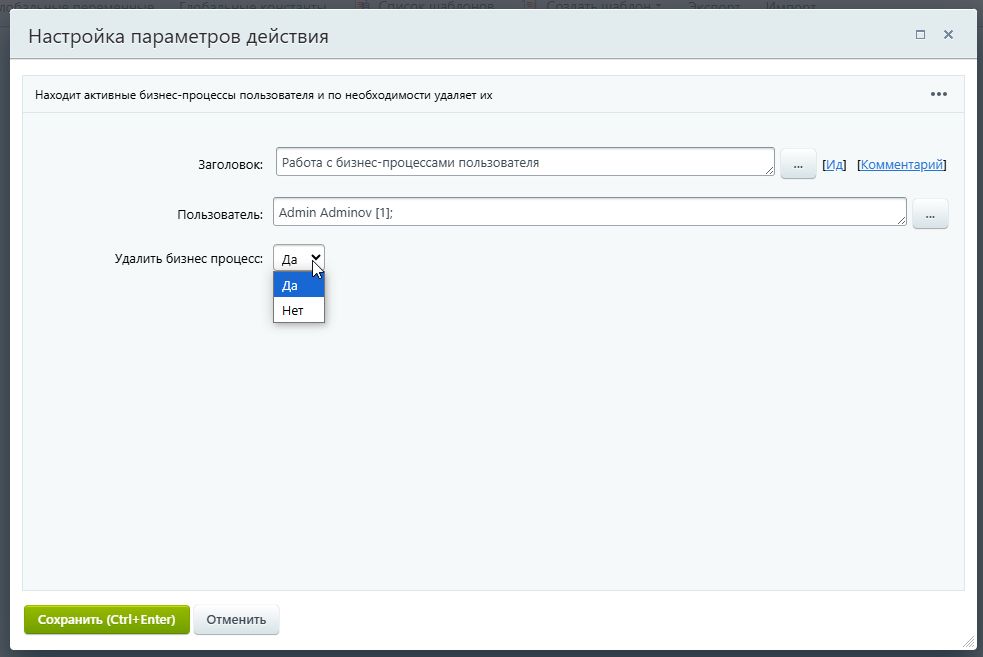This screenshot has height=657, width=983.
Task: Click the resize grip of Пользователь textarea
Action: (x=901, y=221)
